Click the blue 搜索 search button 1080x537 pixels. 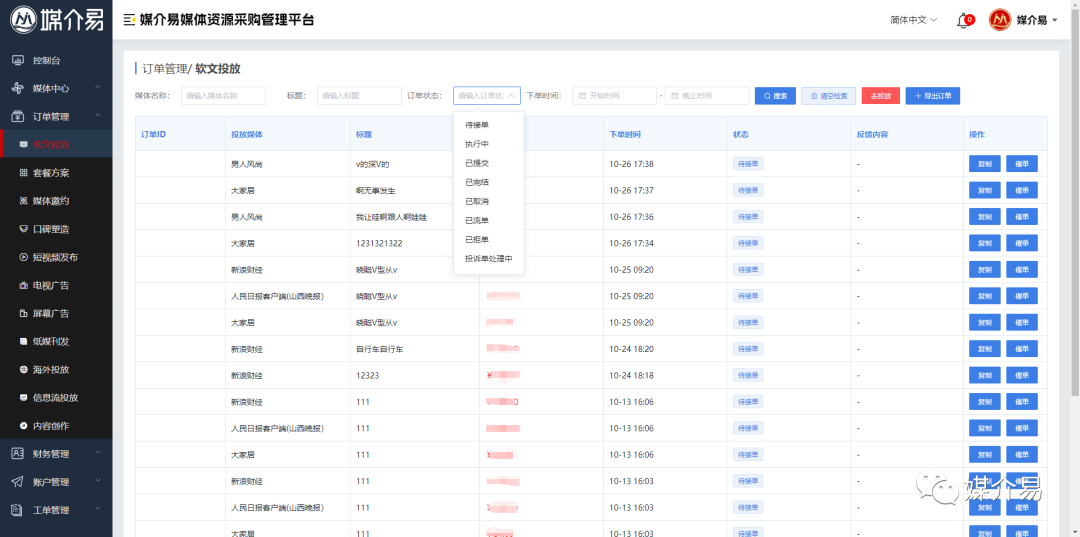(x=775, y=96)
